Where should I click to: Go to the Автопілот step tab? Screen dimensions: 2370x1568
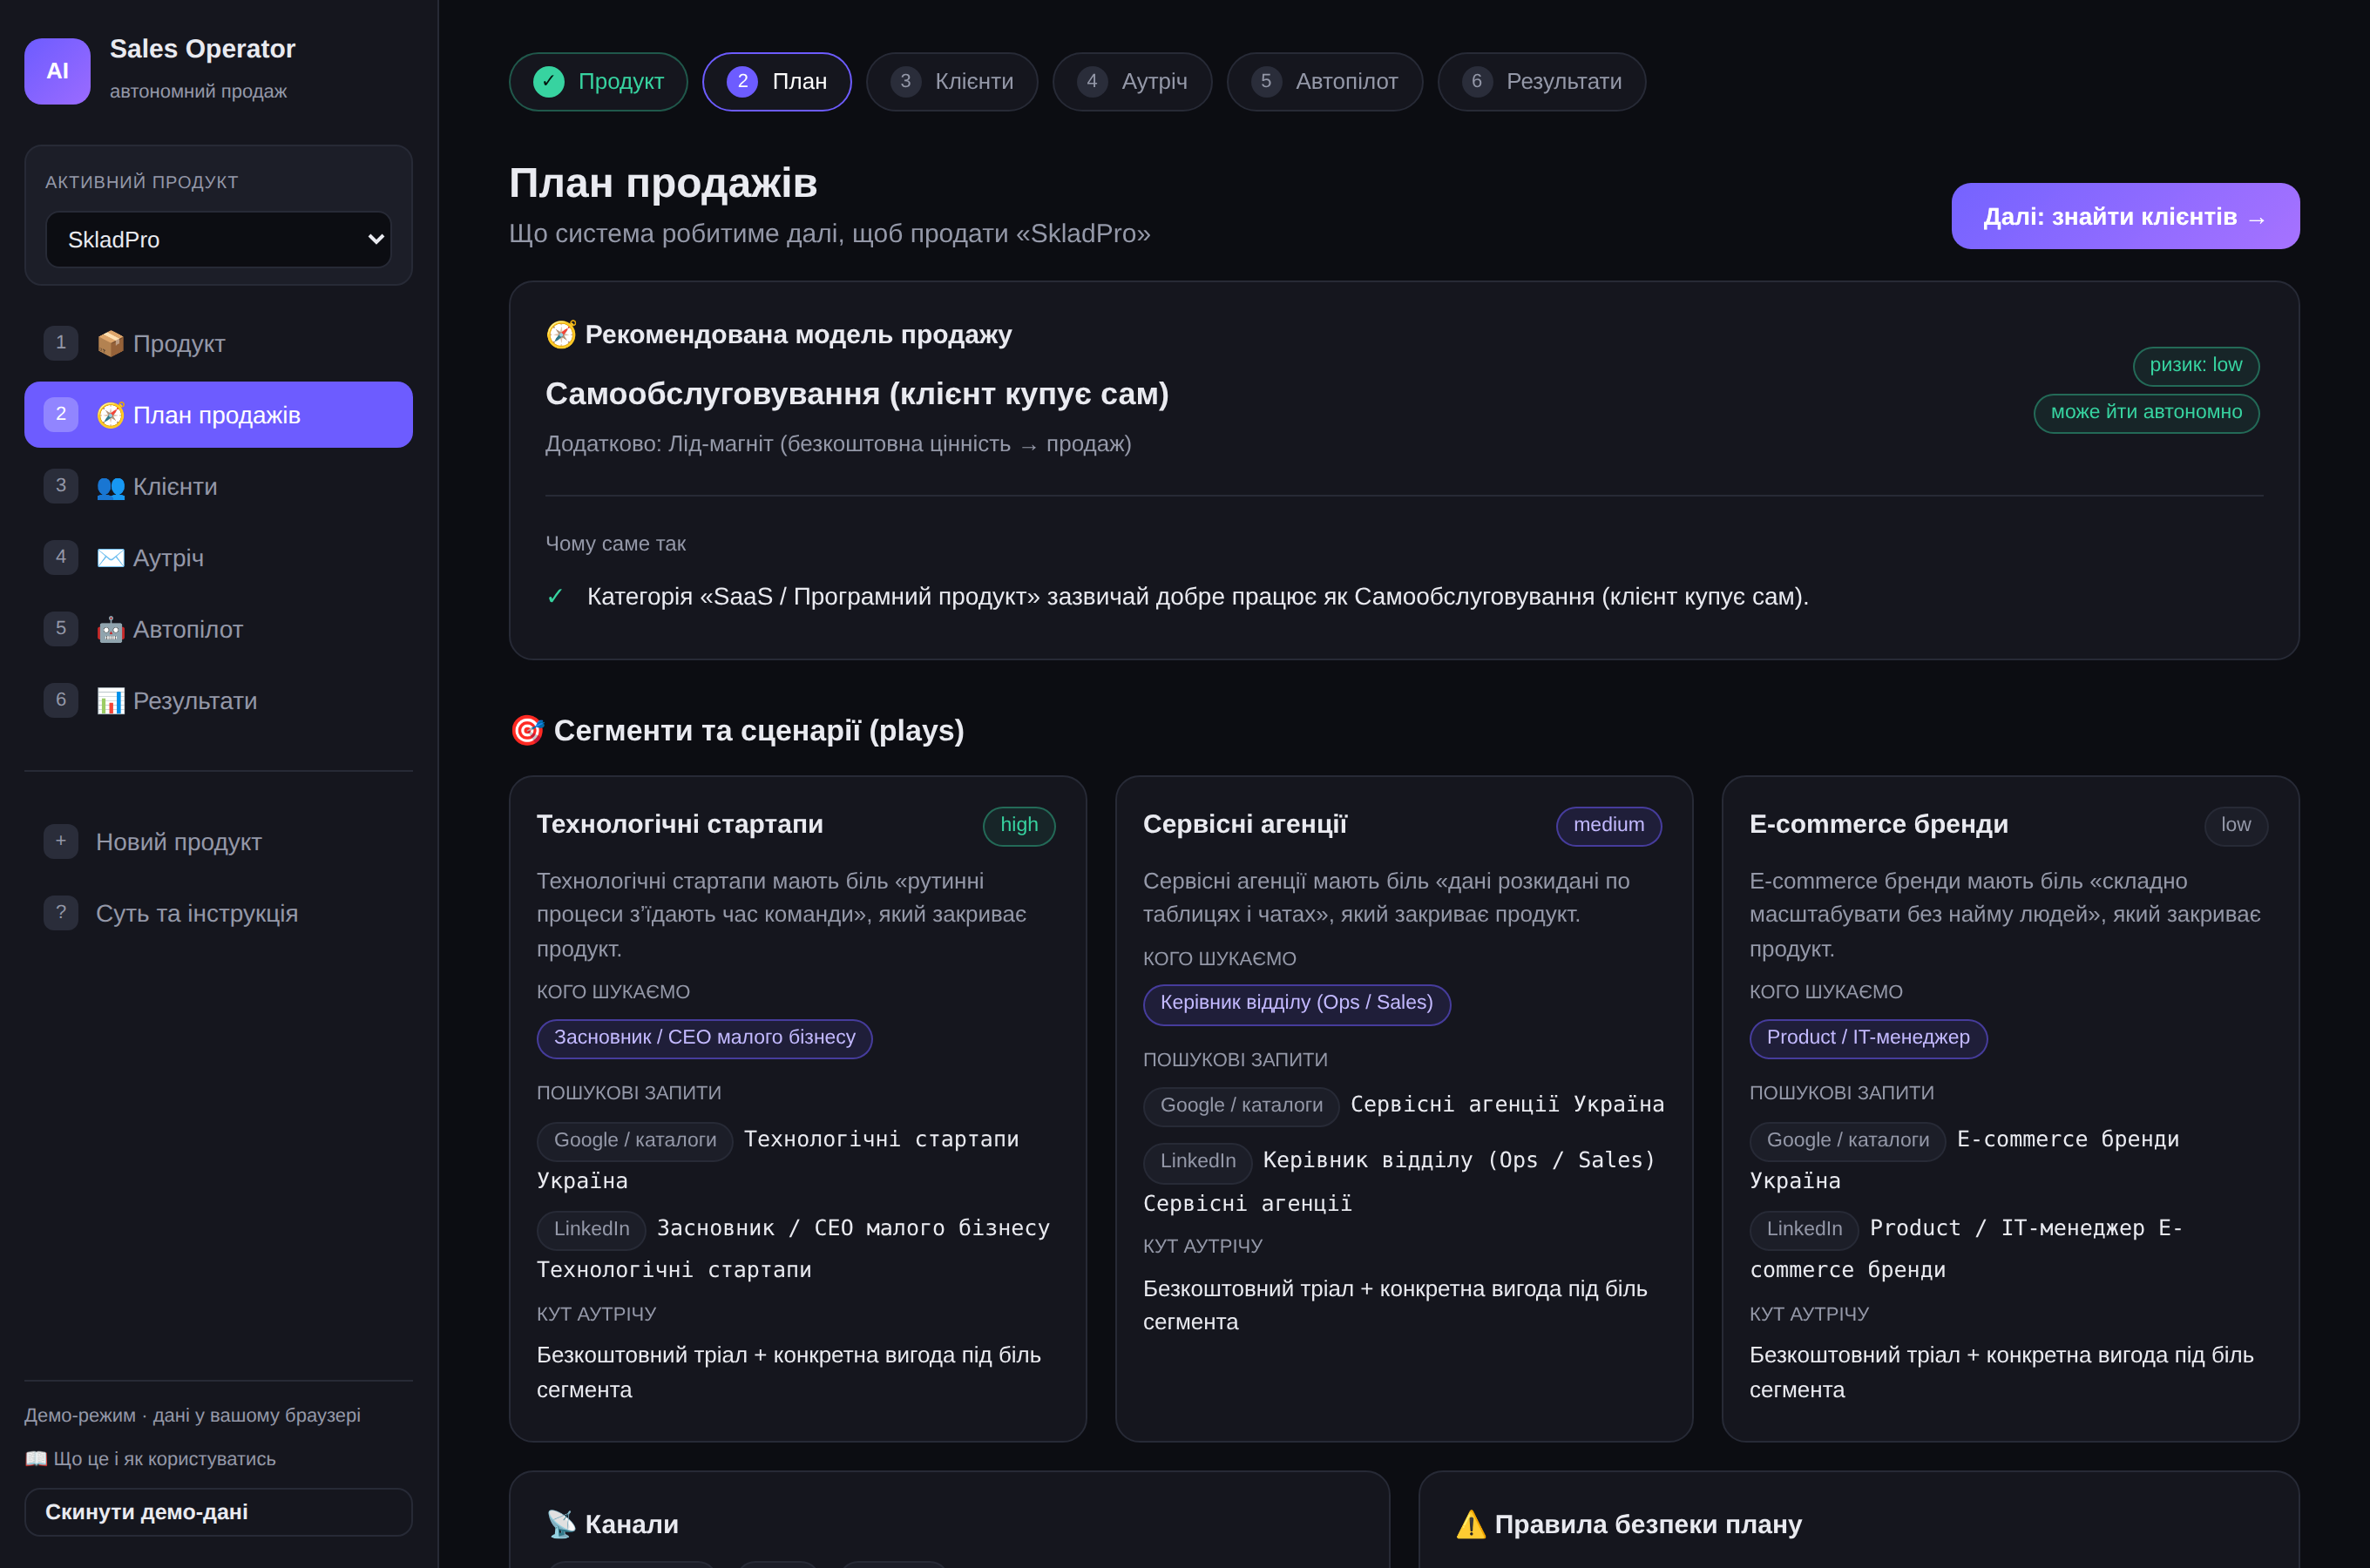pyautogui.click(x=1324, y=81)
